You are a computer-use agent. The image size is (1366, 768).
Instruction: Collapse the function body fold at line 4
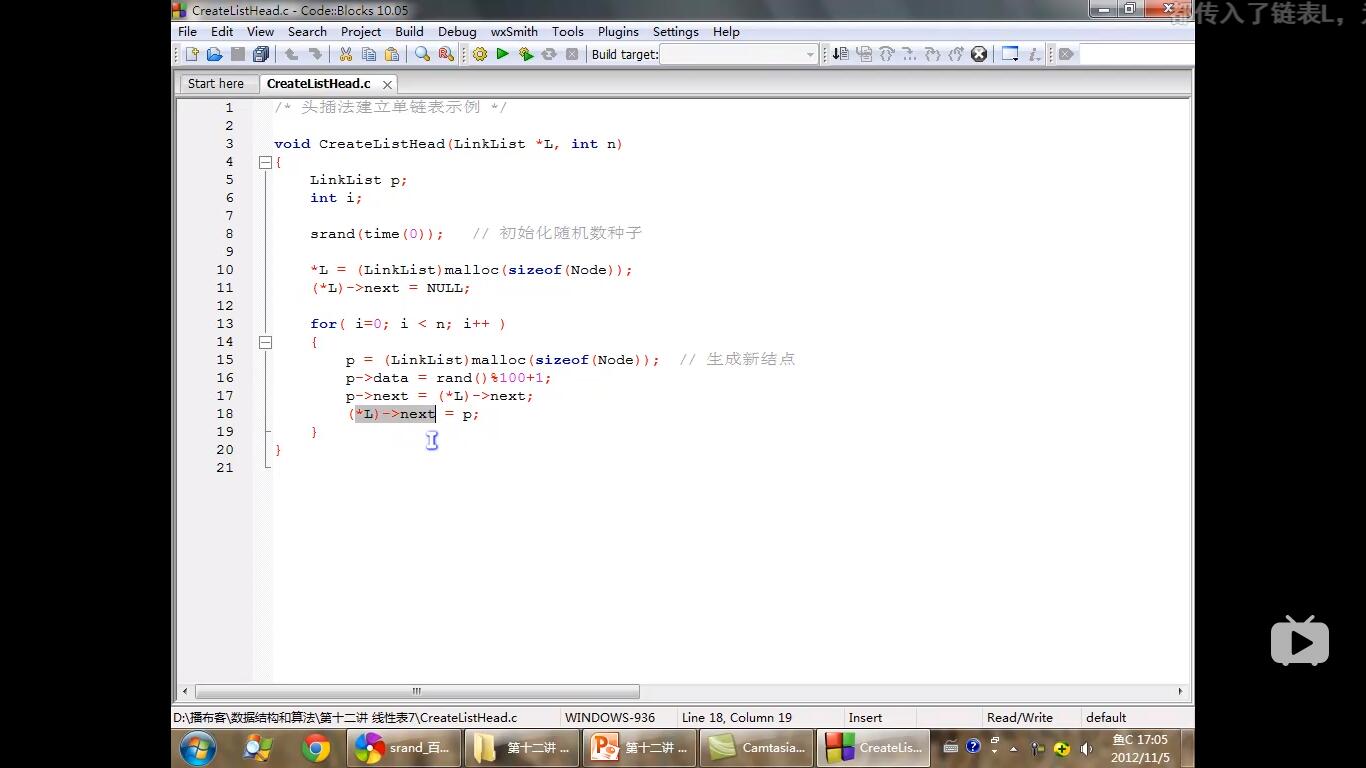265,162
